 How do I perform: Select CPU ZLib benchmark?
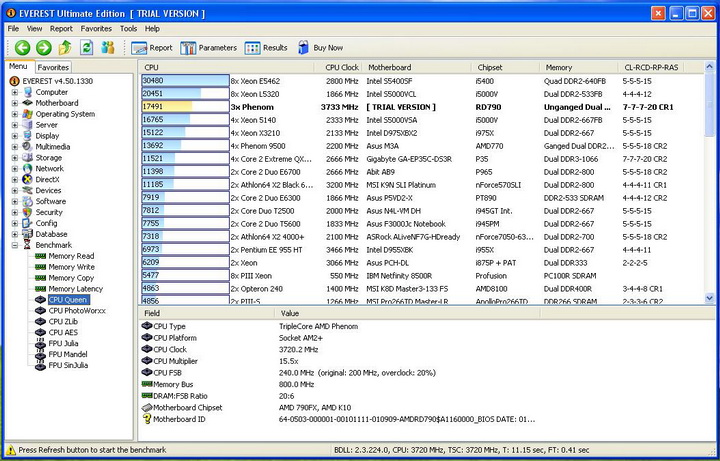point(63,321)
